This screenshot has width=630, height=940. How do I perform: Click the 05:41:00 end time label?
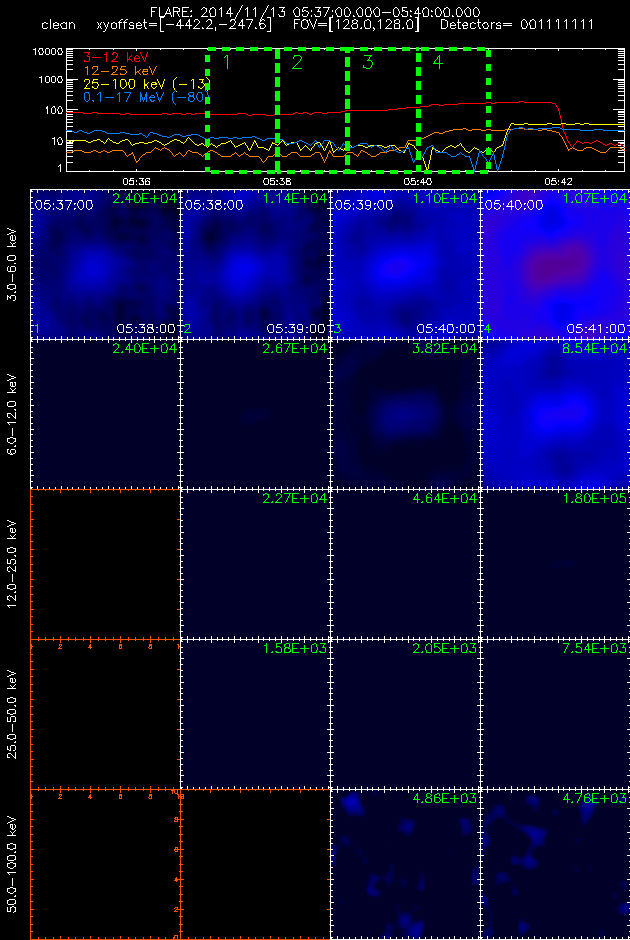coord(596,329)
